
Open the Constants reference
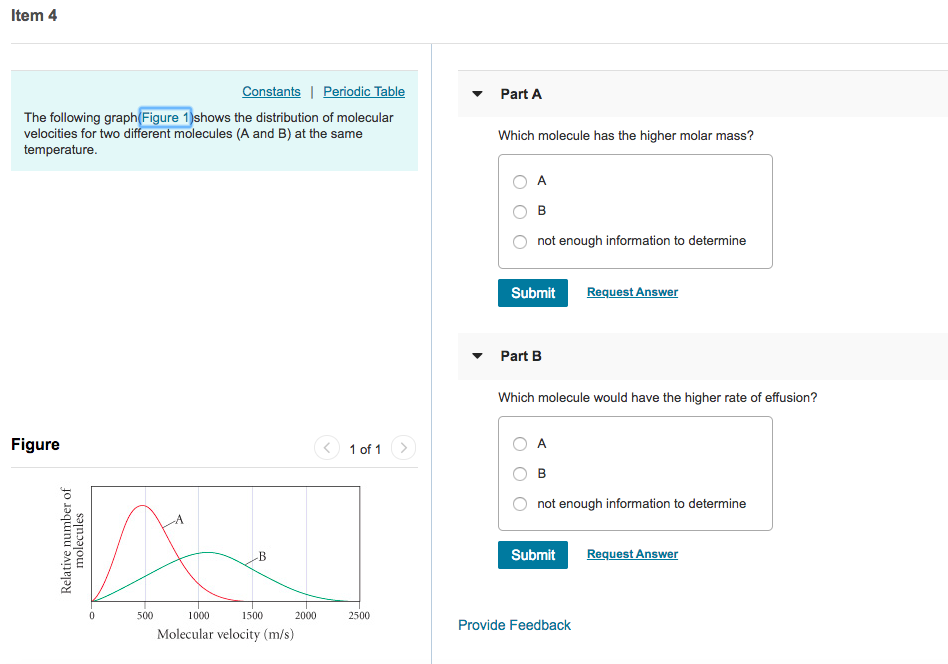pos(271,91)
